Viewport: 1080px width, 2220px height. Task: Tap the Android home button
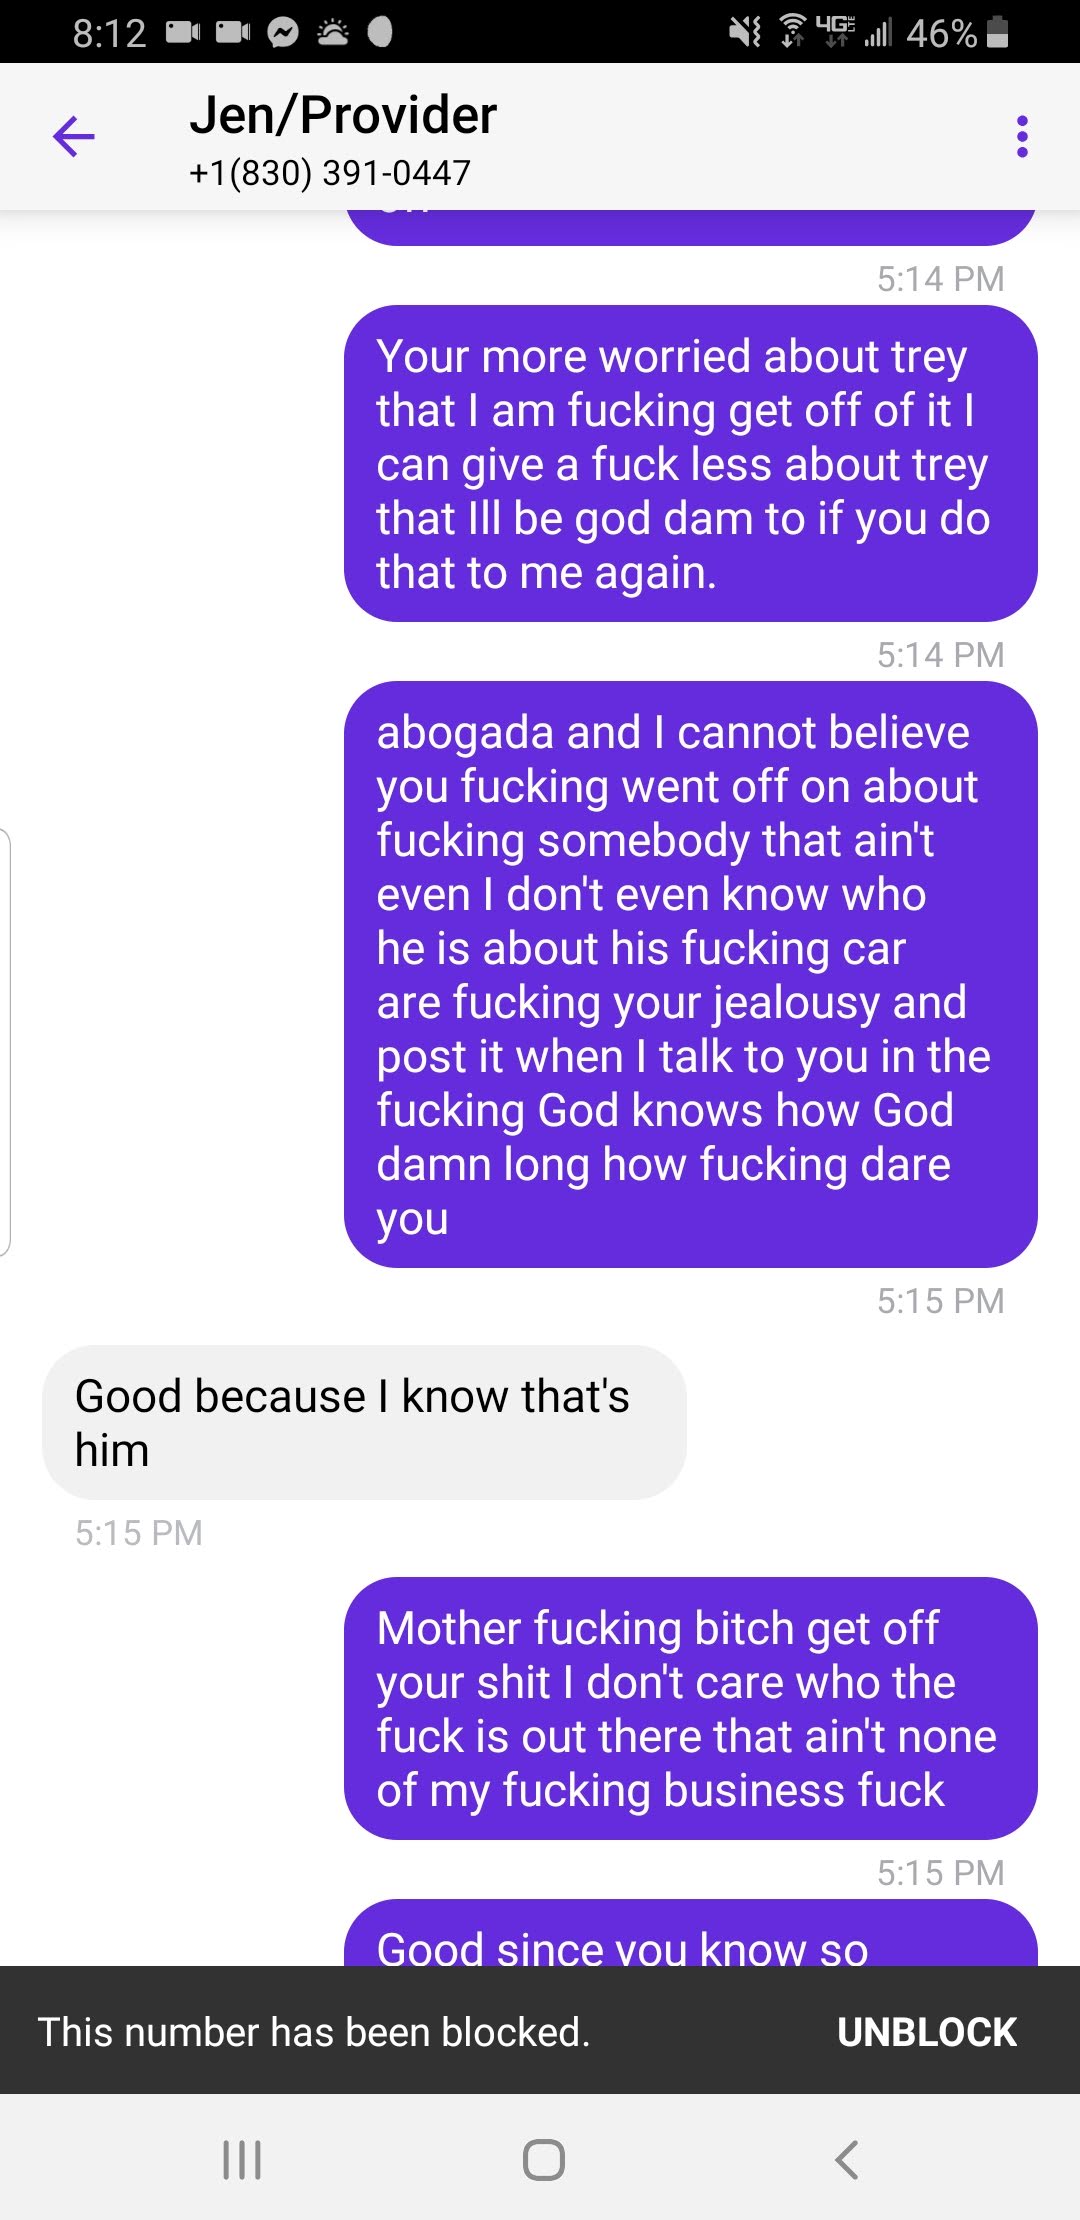543,2159
